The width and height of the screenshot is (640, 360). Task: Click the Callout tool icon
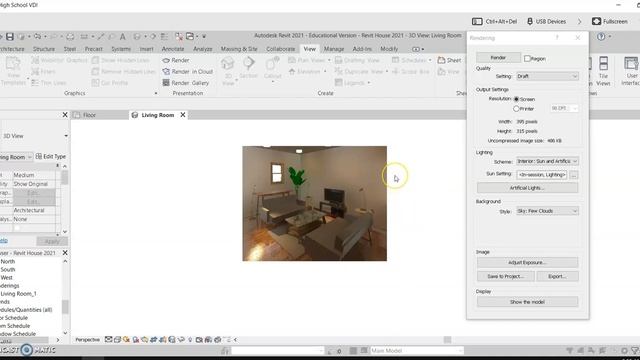point(272,64)
